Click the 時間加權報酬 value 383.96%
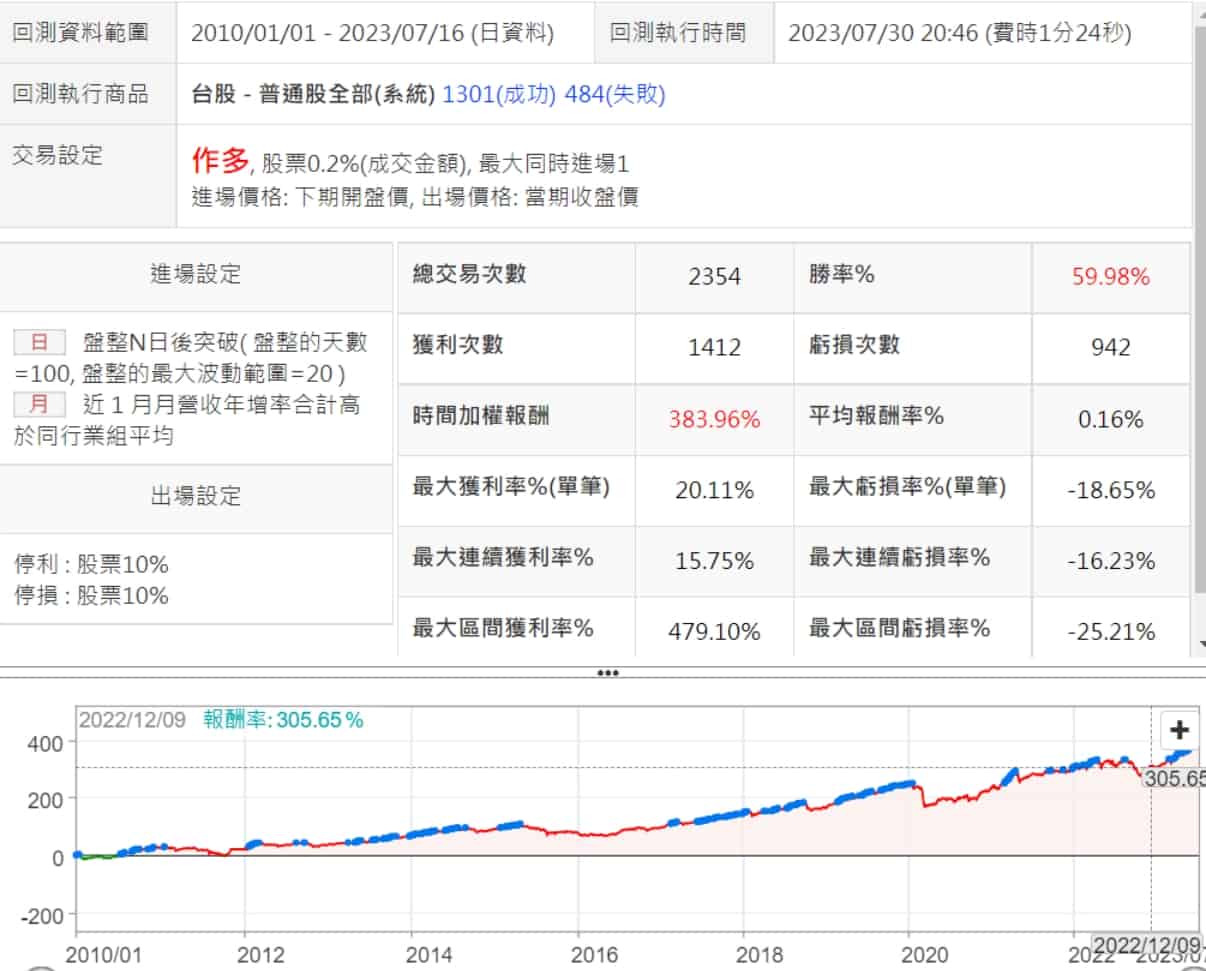This screenshot has height=971, width=1206. click(715, 420)
